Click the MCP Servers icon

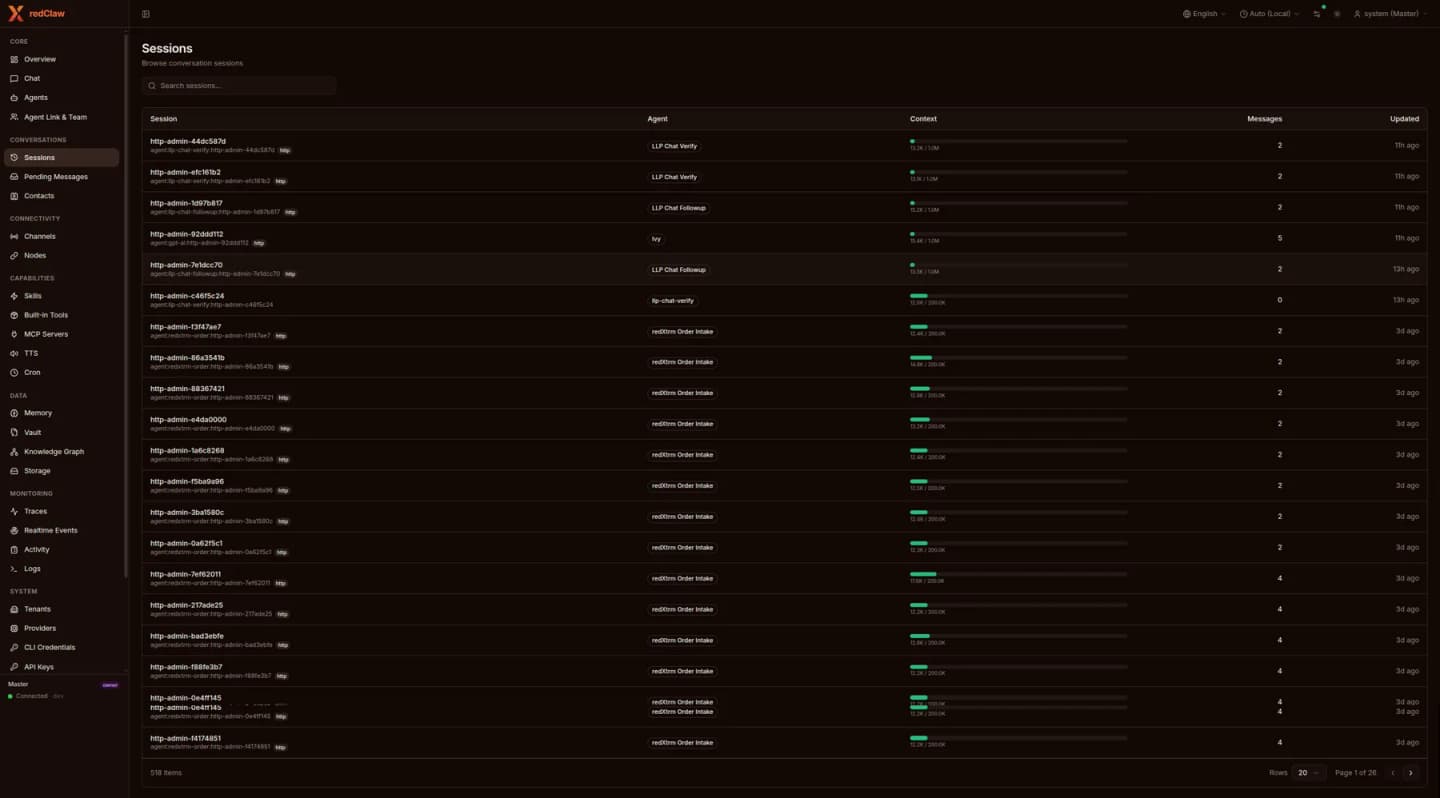[14, 334]
